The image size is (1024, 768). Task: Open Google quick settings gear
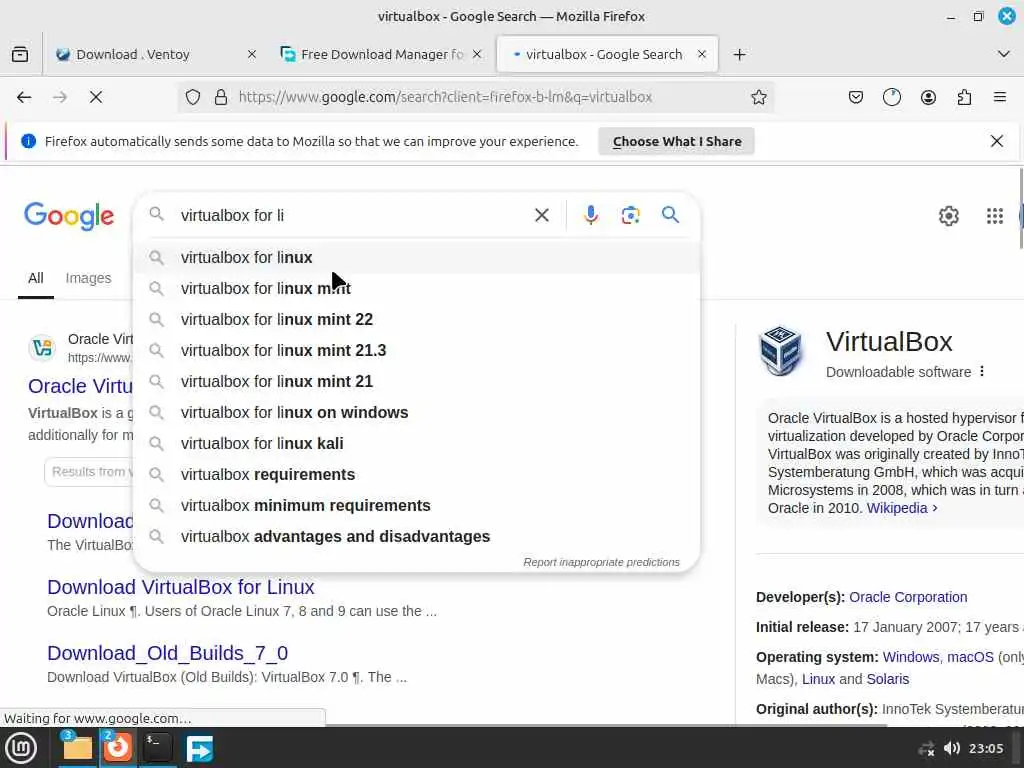point(948,216)
